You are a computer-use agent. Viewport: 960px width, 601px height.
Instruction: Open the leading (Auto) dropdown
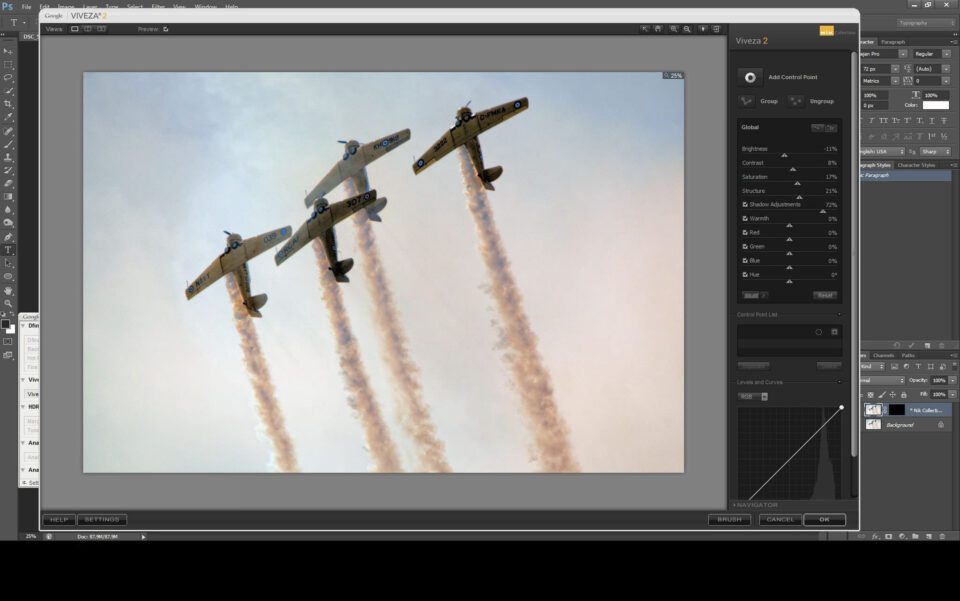point(946,69)
